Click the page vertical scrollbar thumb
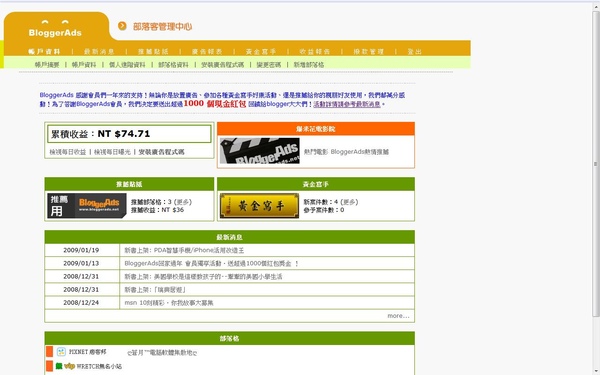The height and width of the screenshot is (375, 600). pyautogui.click(x=596, y=164)
